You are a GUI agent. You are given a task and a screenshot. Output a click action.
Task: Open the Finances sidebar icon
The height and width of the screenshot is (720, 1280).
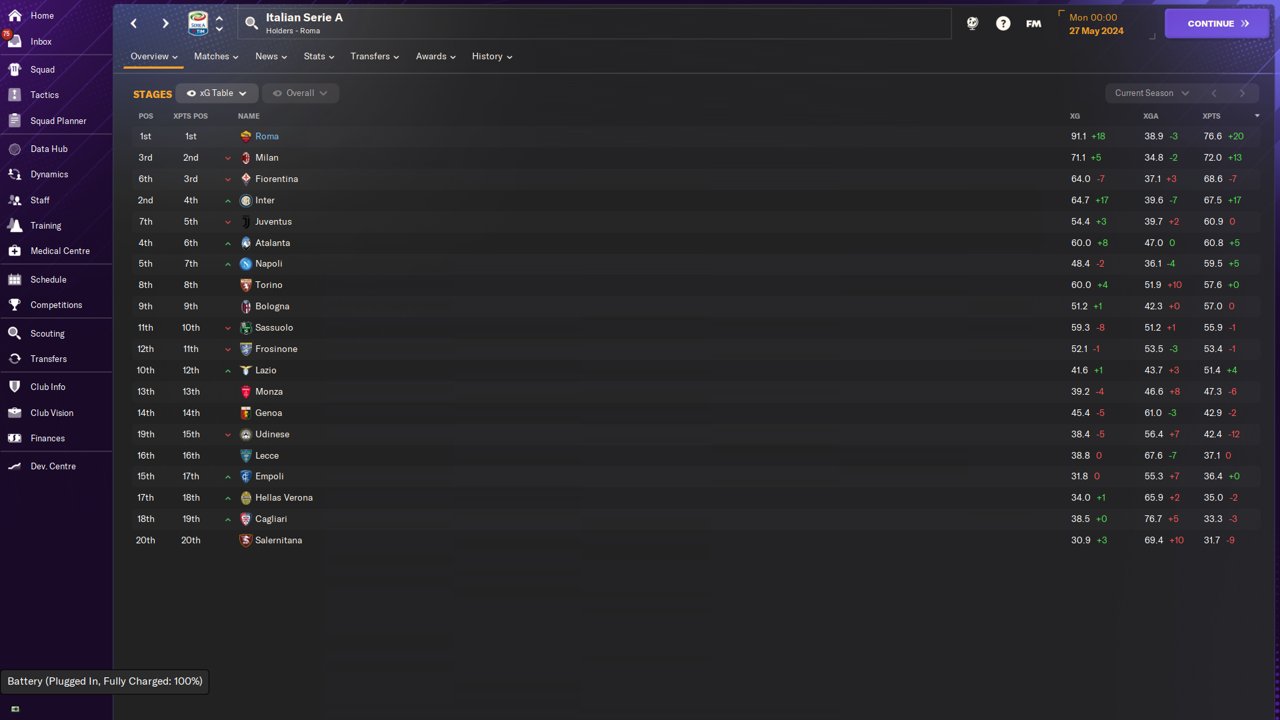[14, 438]
